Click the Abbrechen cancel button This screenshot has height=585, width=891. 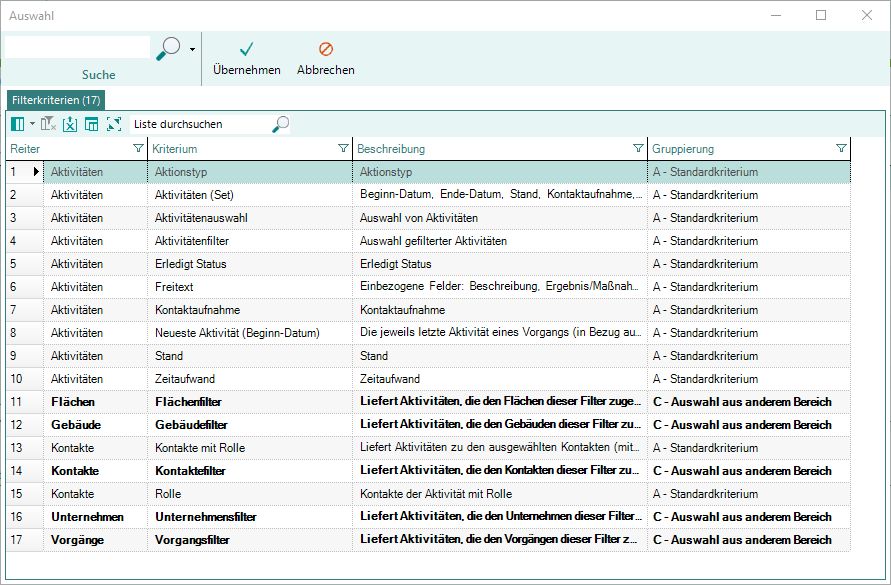(x=326, y=59)
